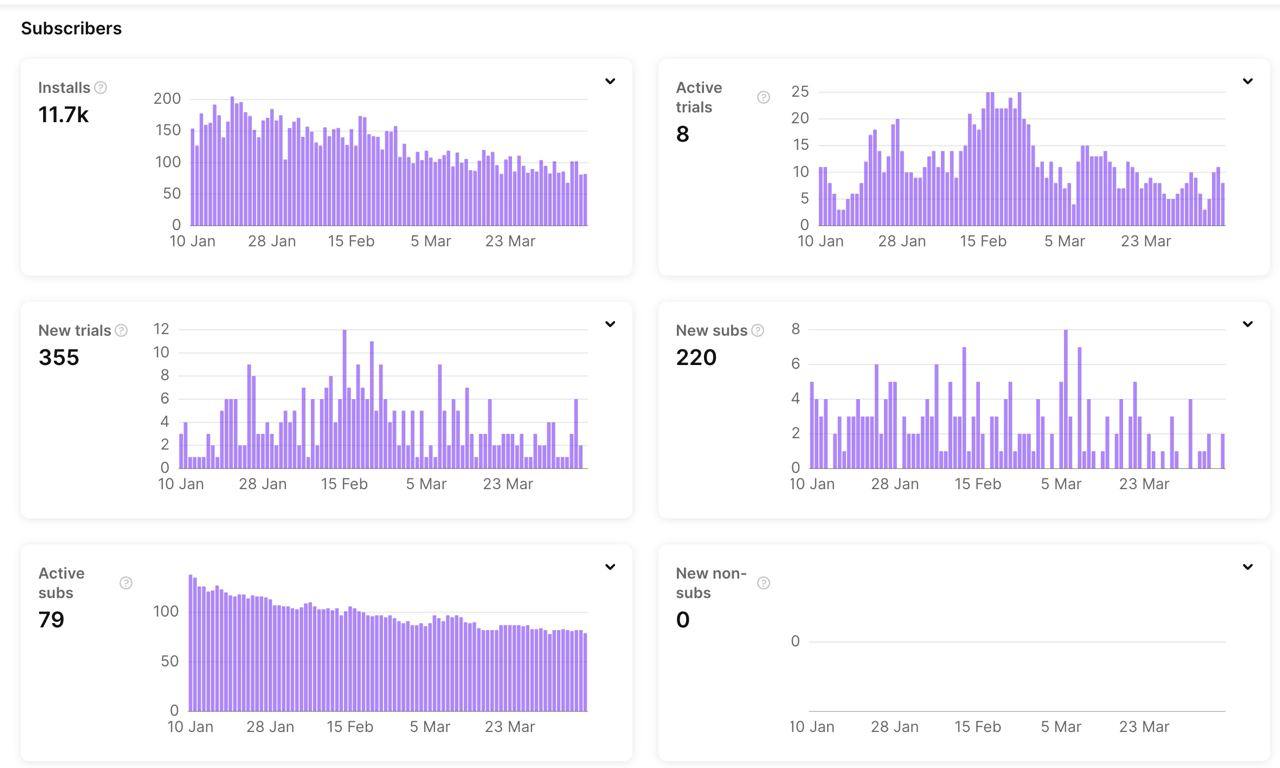Expand the New non-subs card dropdown arrow
The width and height of the screenshot is (1280, 768).
[1247, 567]
